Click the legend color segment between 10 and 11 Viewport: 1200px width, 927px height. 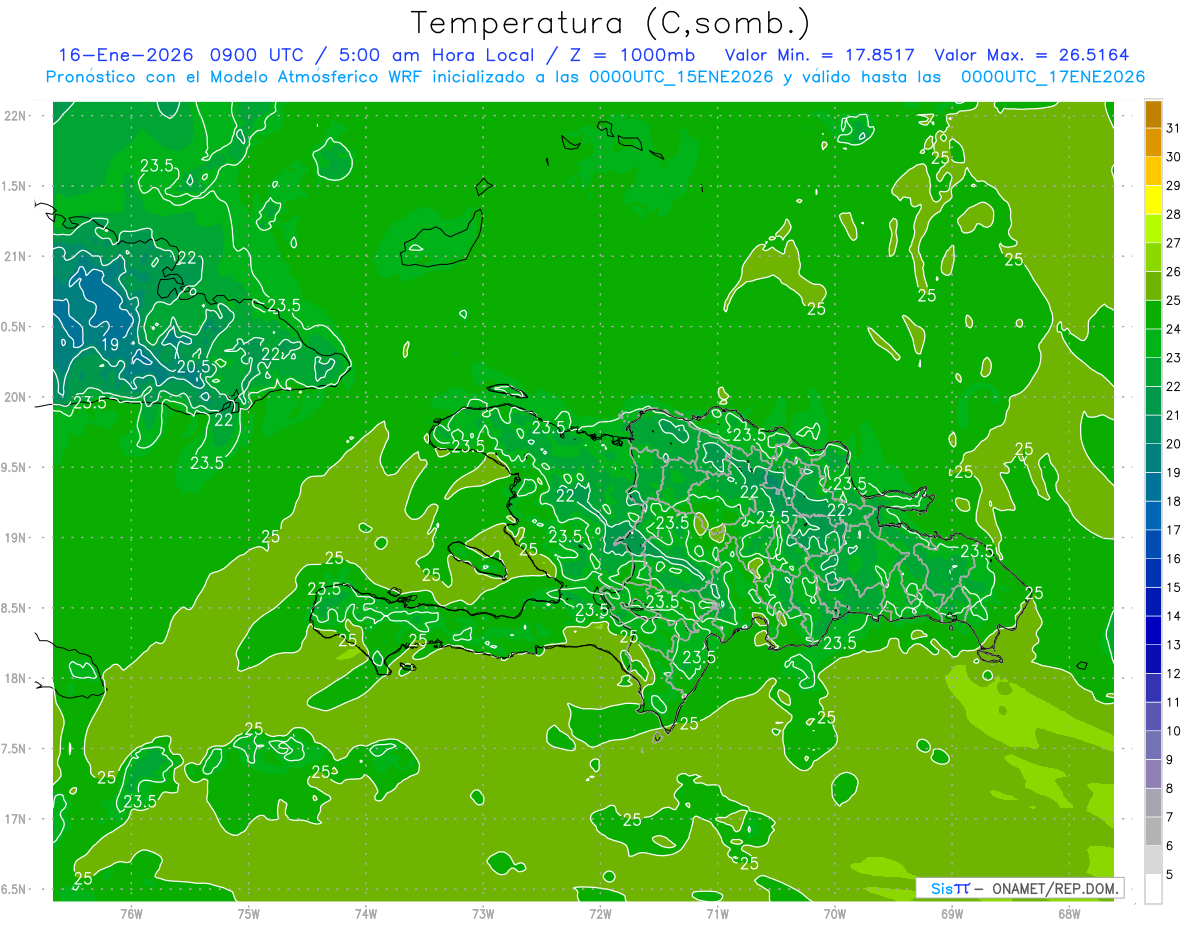(1153, 717)
